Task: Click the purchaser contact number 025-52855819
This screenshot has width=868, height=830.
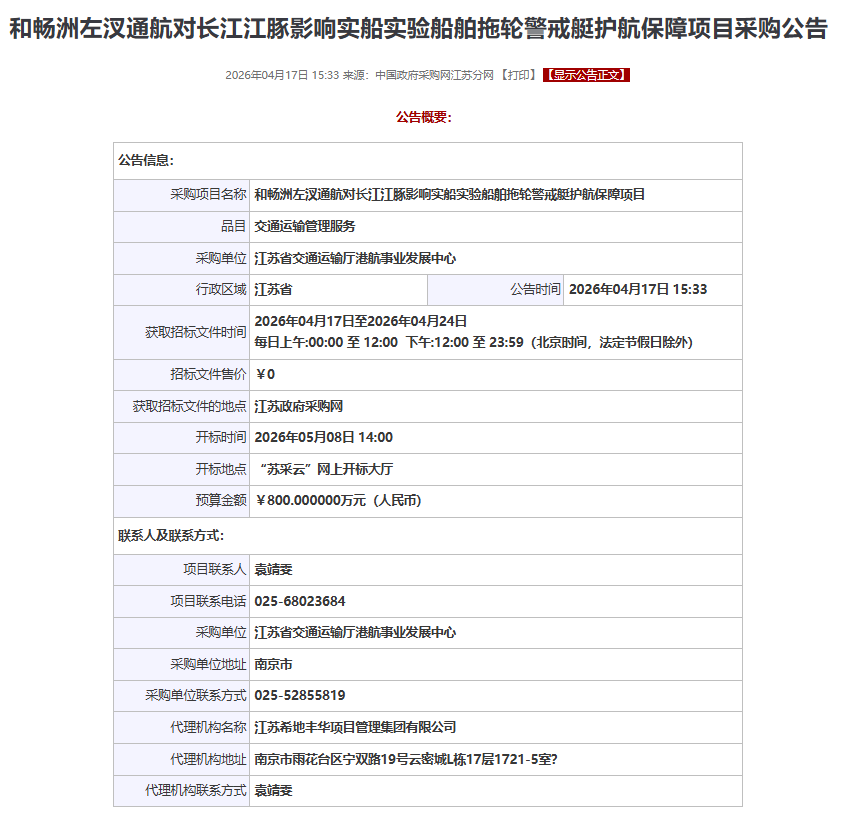Action: 300,696
